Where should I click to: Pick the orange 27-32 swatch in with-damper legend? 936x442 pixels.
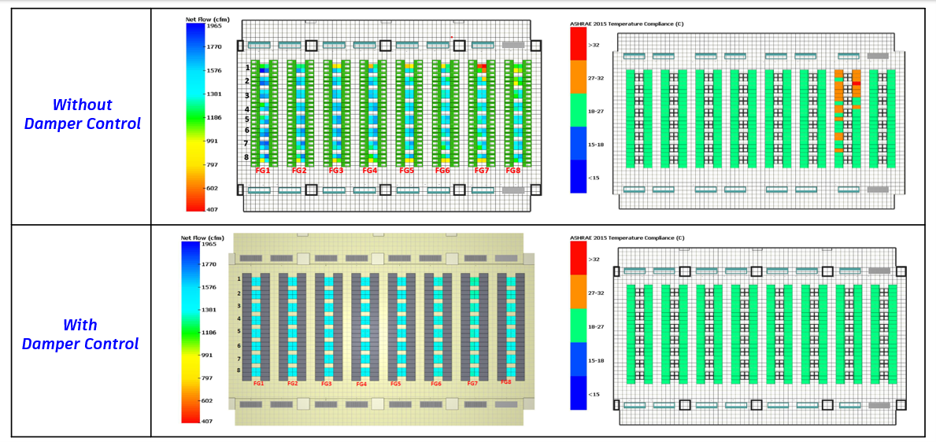tap(578, 292)
